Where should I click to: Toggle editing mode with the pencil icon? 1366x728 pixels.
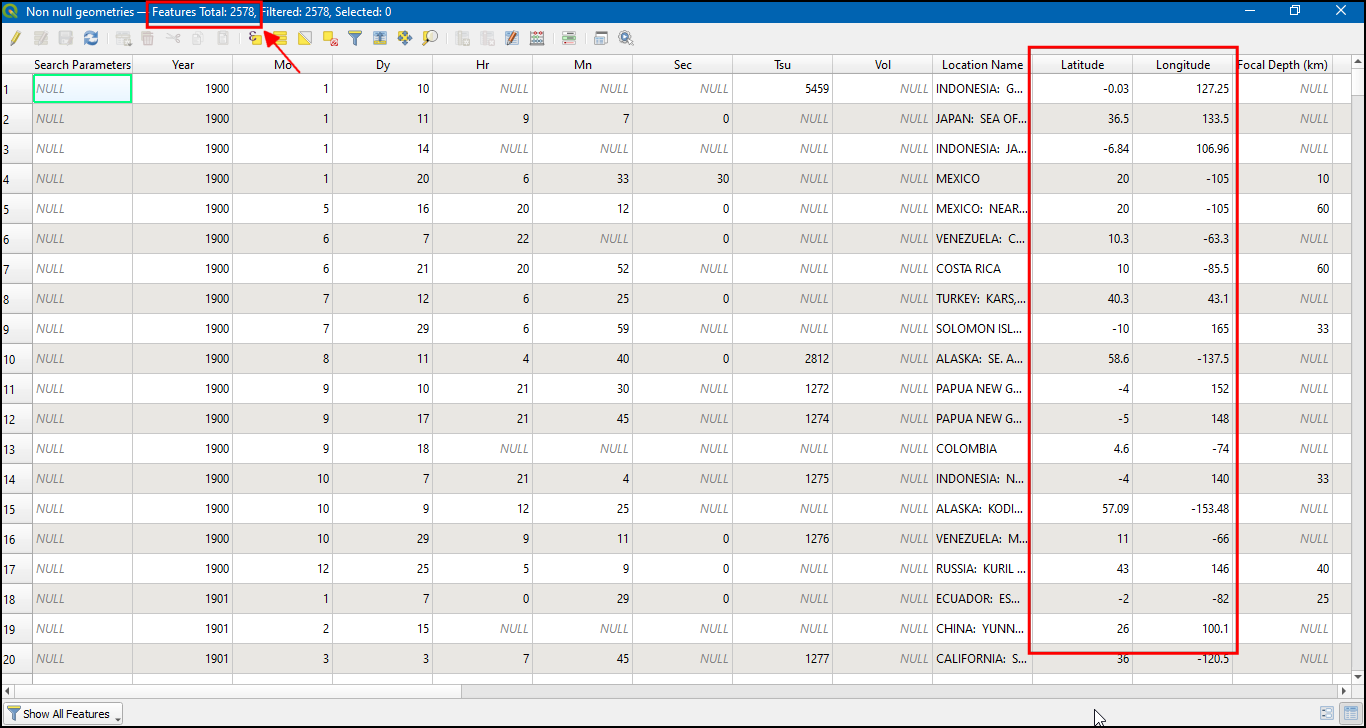coord(15,39)
